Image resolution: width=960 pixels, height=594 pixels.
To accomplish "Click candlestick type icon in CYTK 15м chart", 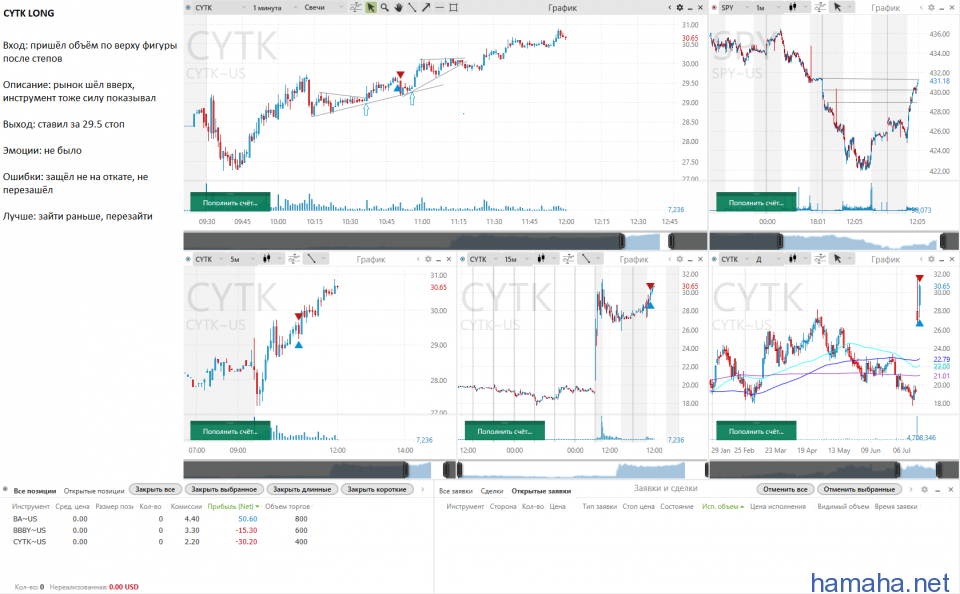I will 541,259.
